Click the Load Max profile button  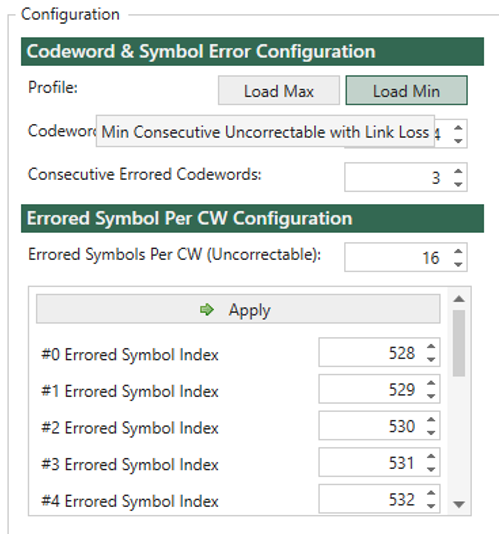pos(279,90)
